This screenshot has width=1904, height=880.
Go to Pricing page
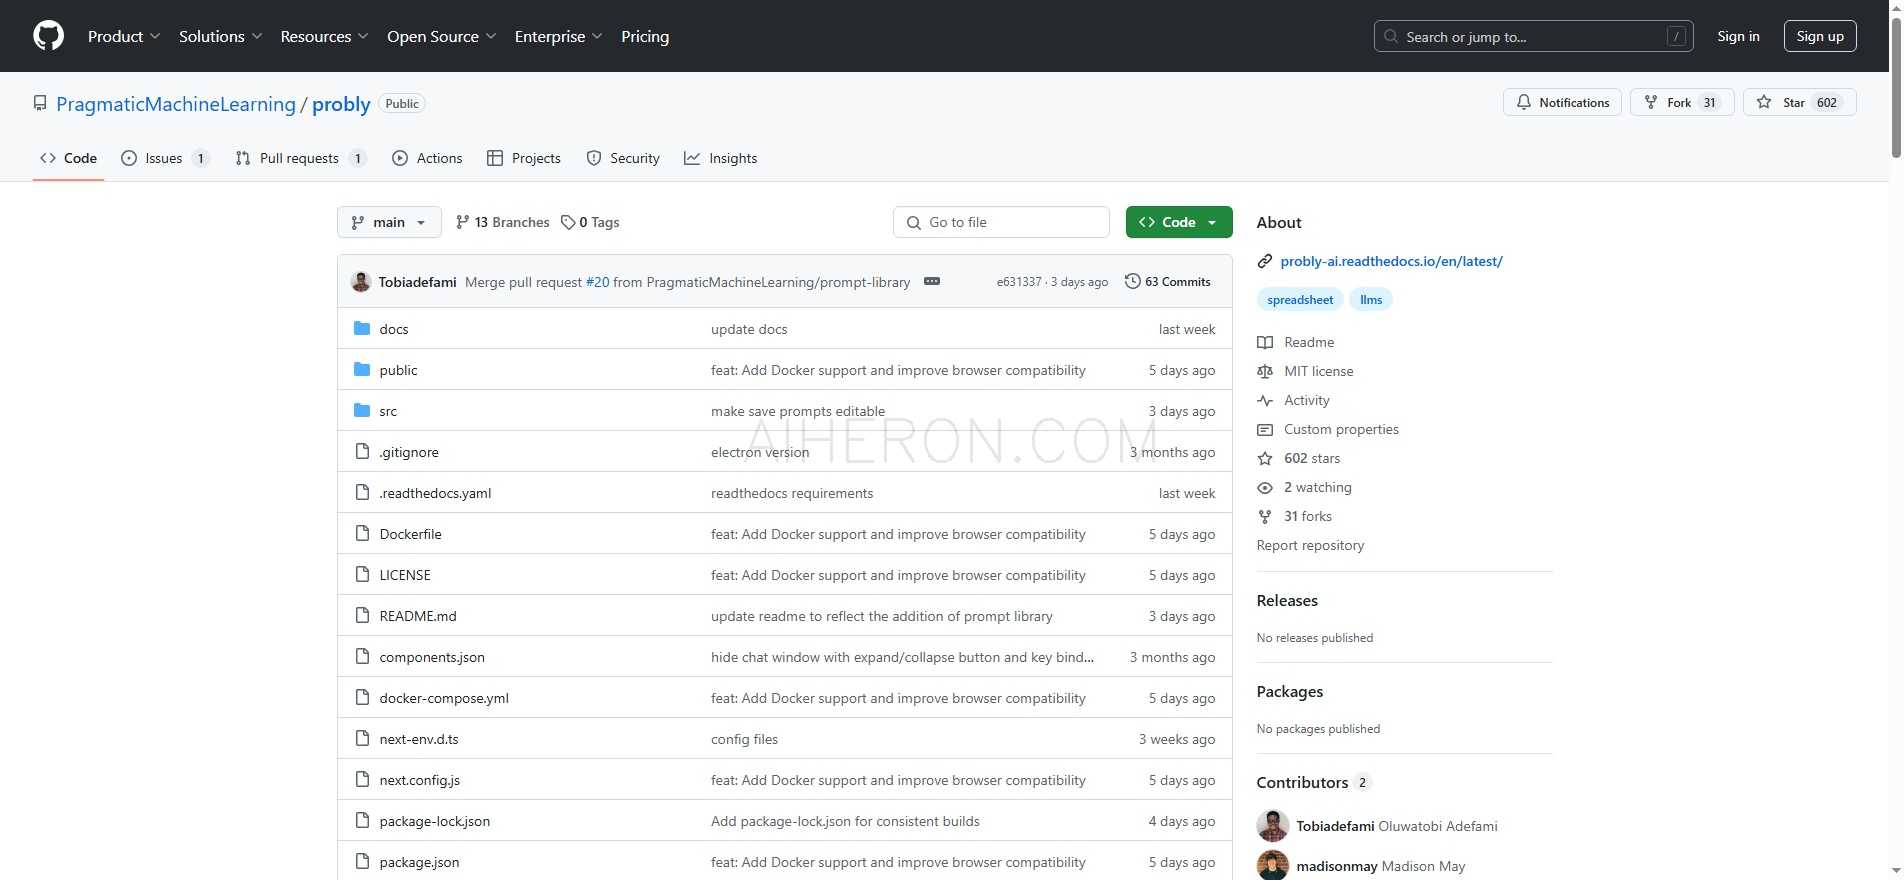pyautogui.click(x=645, y=36)
